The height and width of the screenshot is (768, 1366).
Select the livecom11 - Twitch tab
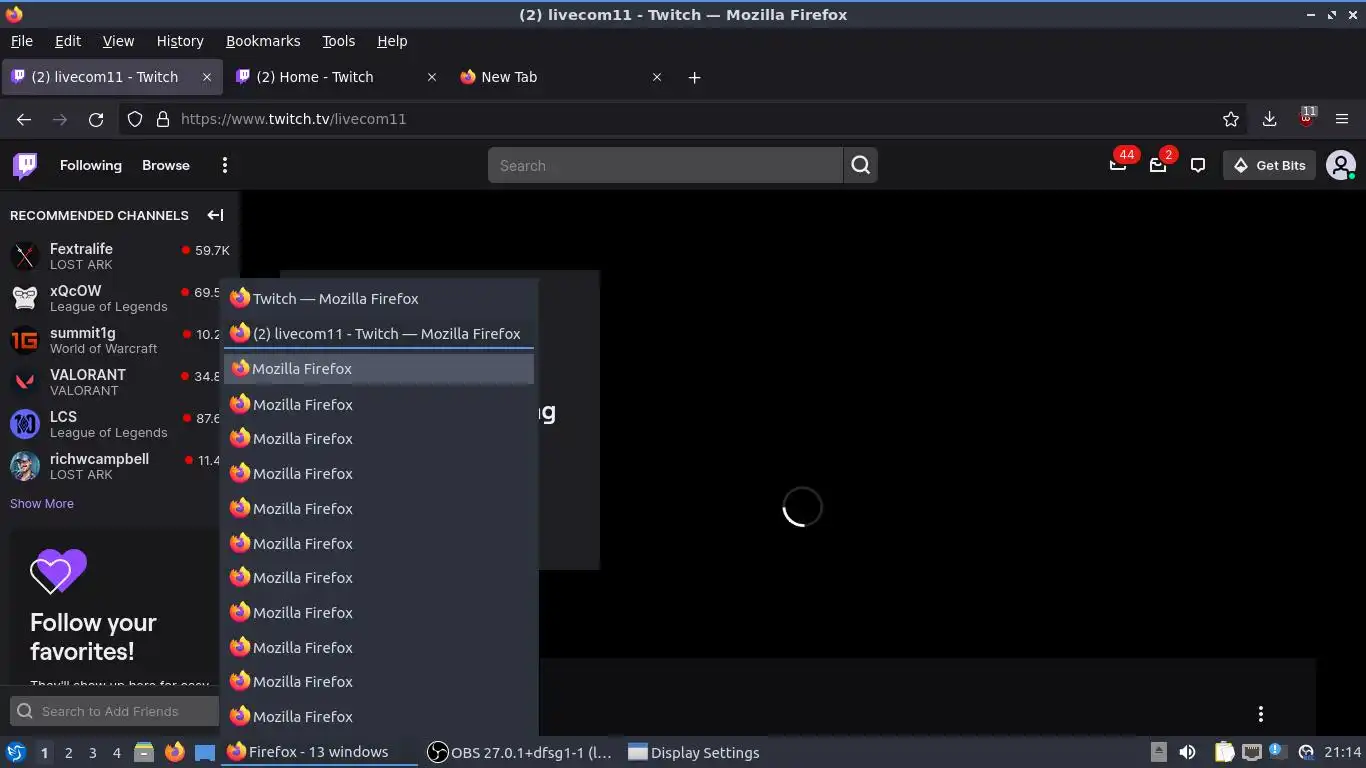pos(112,77)
